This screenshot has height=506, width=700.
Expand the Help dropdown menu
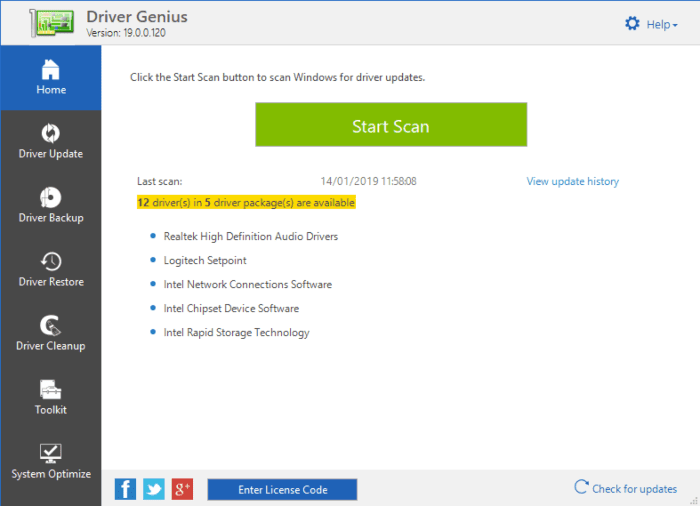click(662, 25)
